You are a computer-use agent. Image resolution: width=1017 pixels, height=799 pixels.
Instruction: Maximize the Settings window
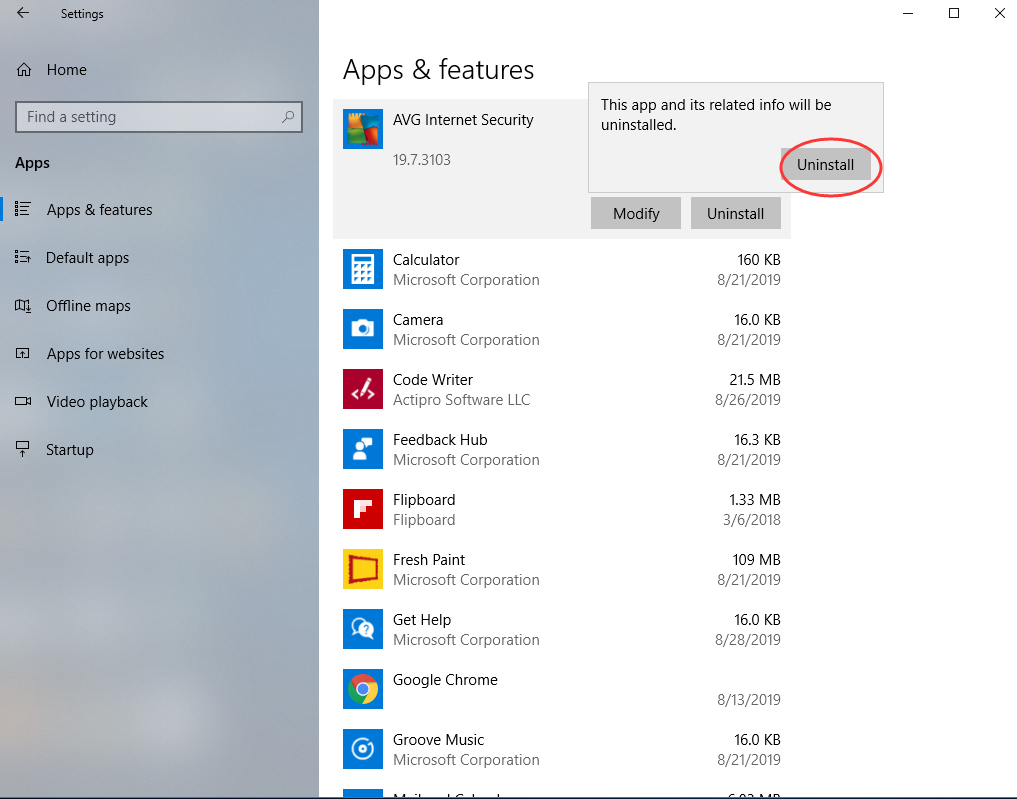(x=953, y=13)
